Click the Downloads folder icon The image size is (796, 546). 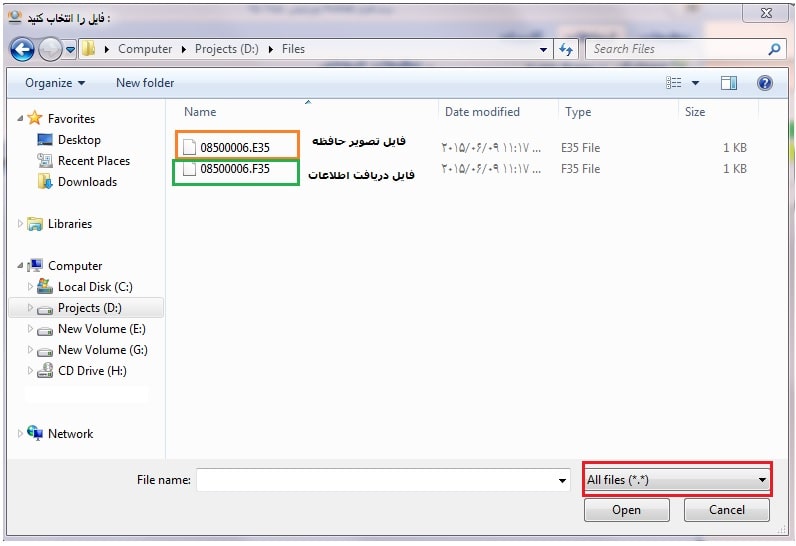pos(45,181)
